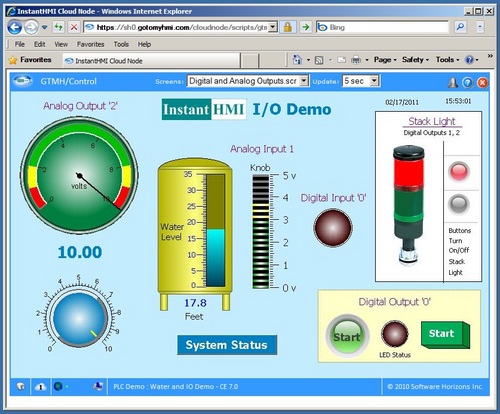Screen dimensions: 500x414
Task: Click the 10.00 analog output value
Action: click(80, 252)
